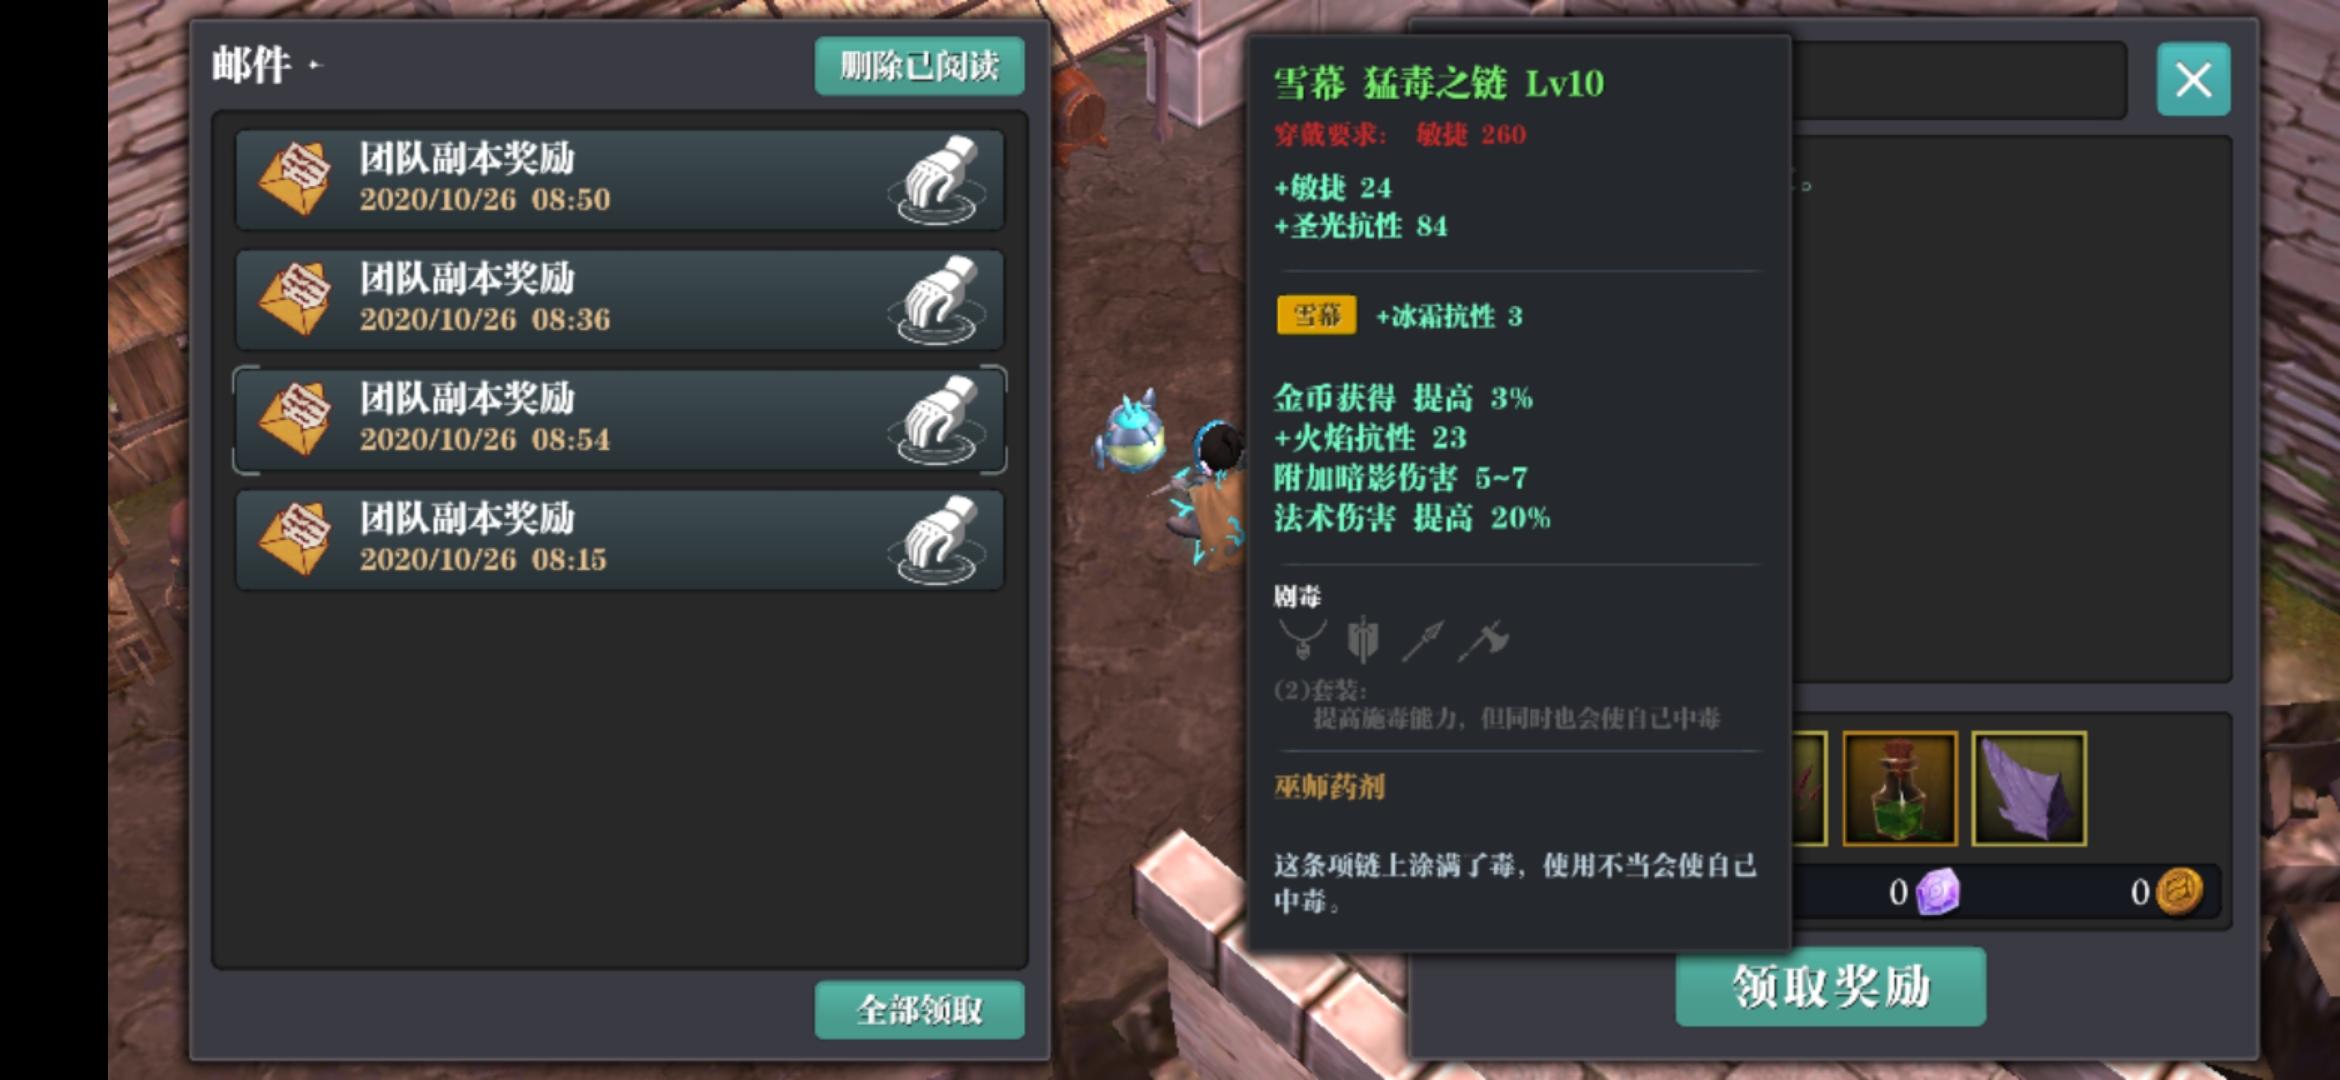
Task: Click the 领取奖励 claim reward button
Action: click(1830, 988)
